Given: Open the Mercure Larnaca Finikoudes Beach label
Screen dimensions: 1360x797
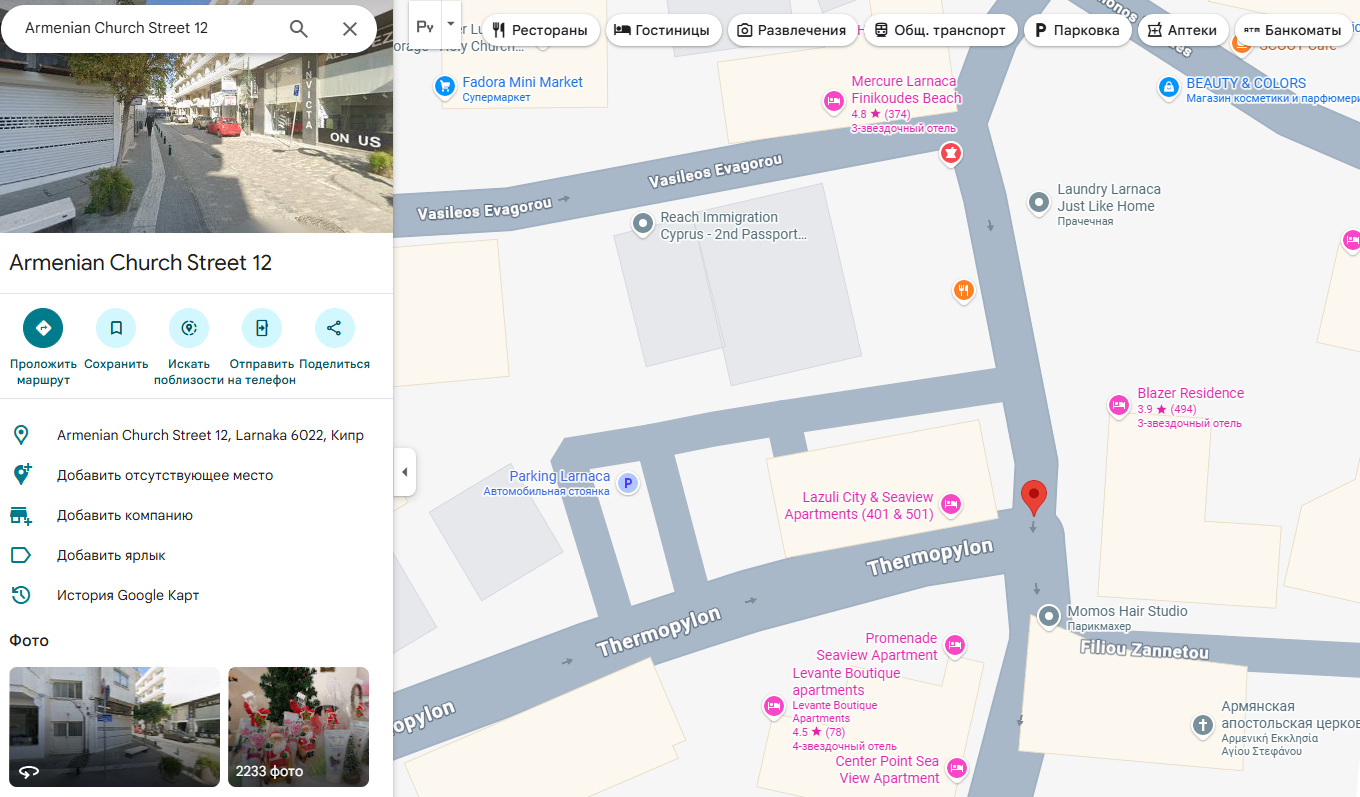Looking at the screenshot, I should (x=906, y=90).
